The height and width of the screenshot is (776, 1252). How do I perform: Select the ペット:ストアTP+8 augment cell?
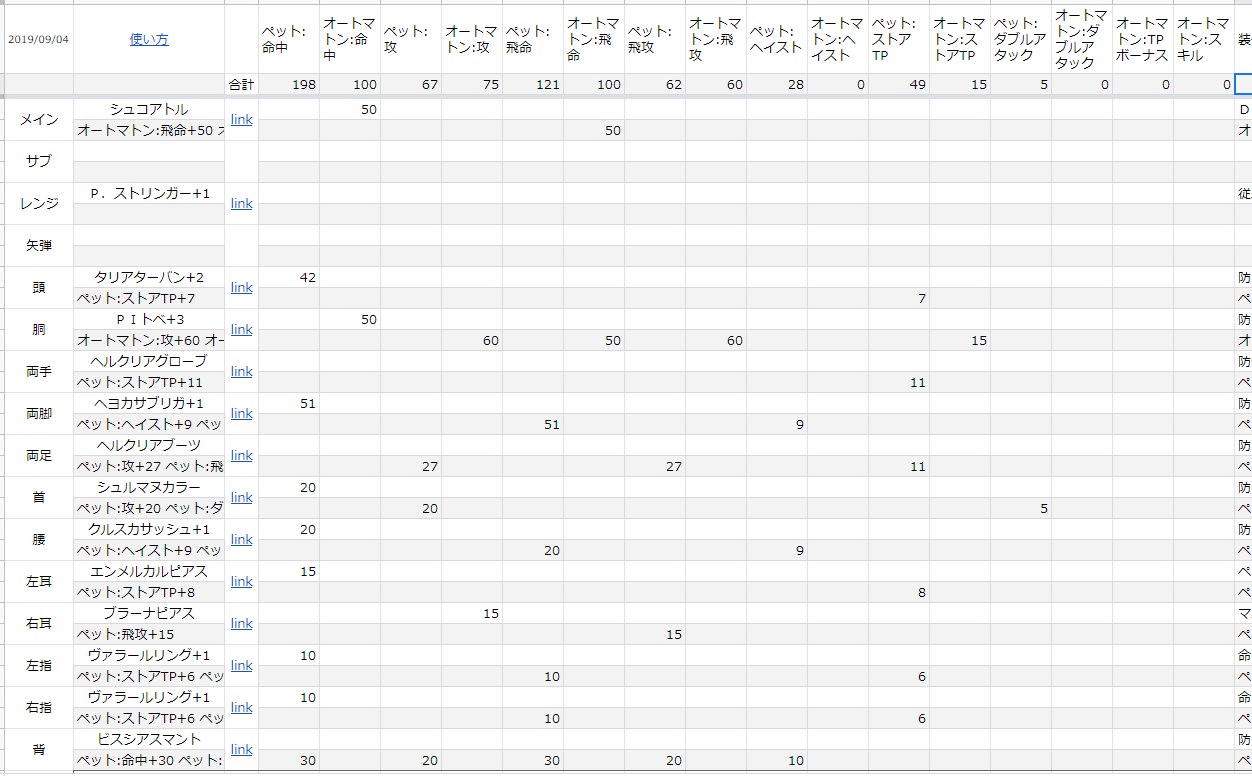(149, 592)
